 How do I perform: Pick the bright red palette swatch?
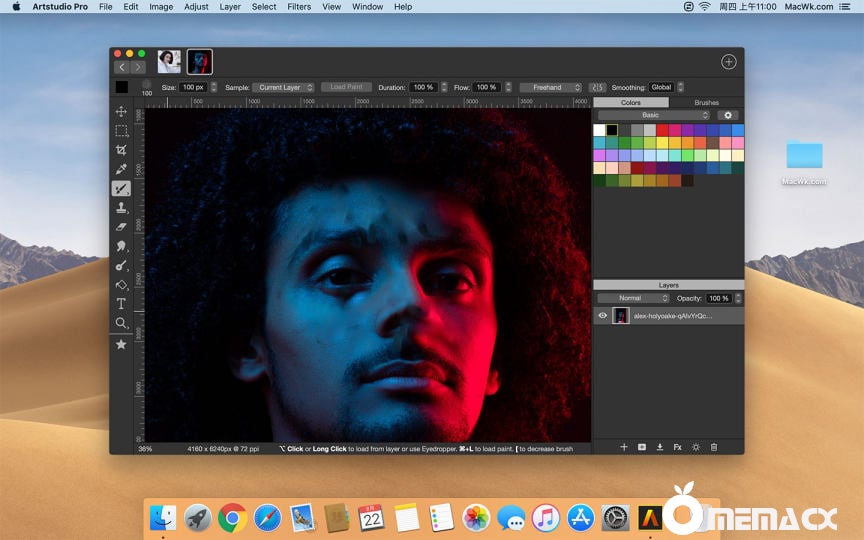coord(663,130)
